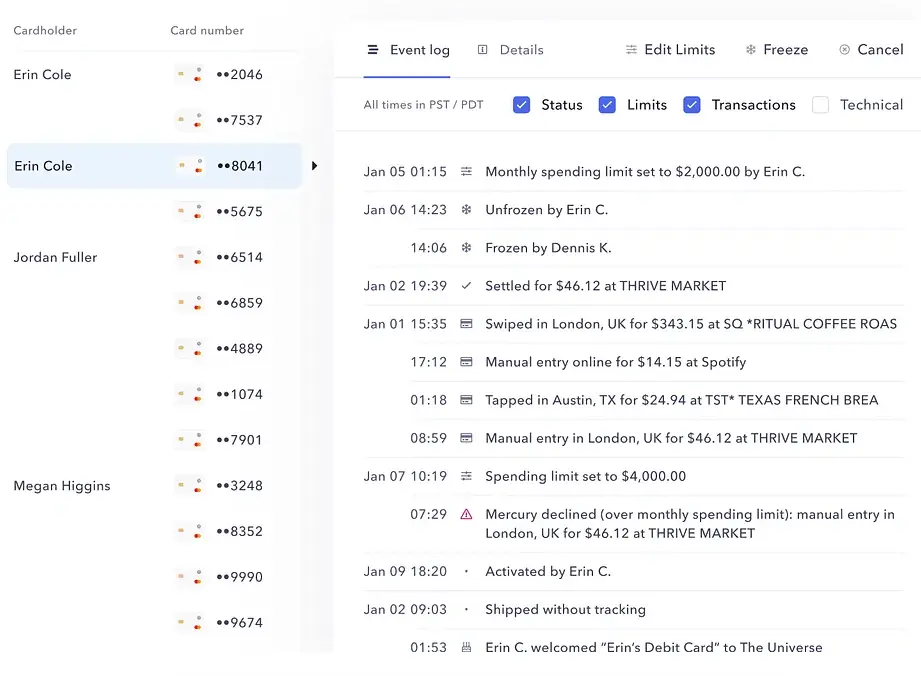Click the card logo next to ••2046
This screenshot has height=676, width=921.
point(190,75)
